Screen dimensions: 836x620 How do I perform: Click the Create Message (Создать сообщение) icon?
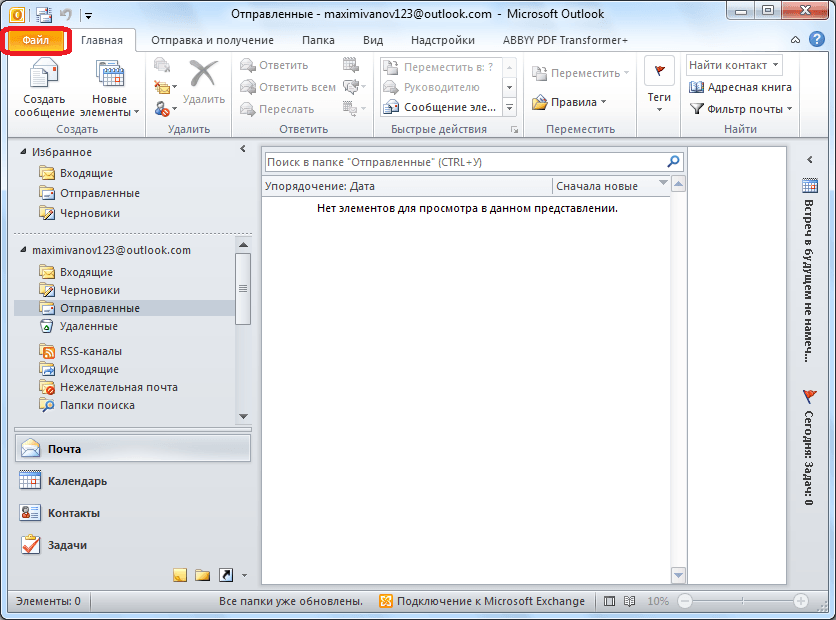tap(44, 78)
